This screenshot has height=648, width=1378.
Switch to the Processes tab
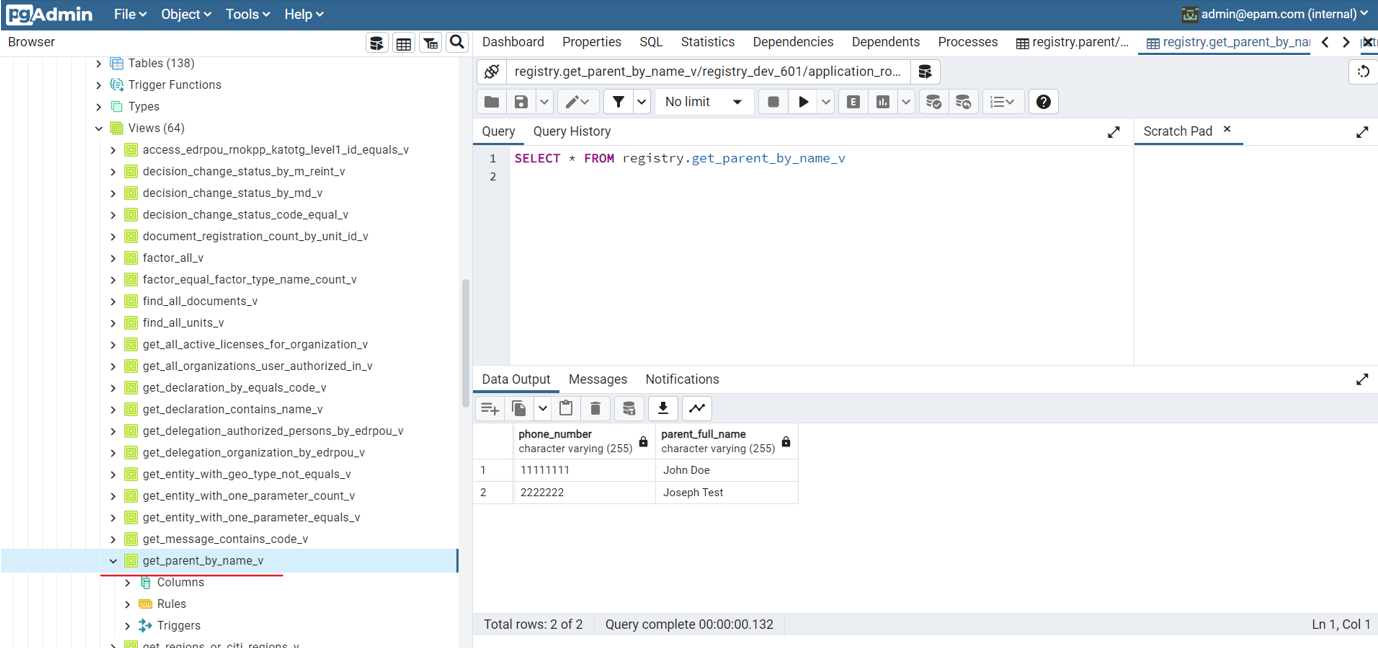tap(968, 42)
